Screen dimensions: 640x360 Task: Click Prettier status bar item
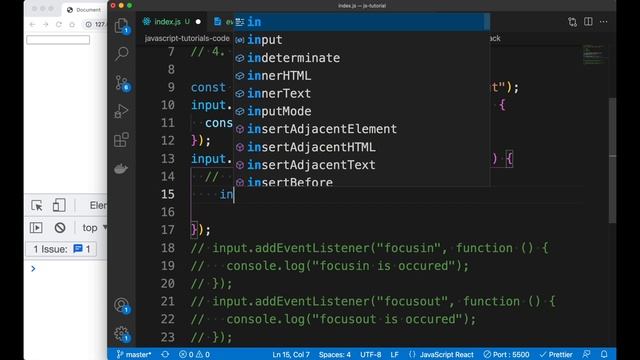tap(556, 354)
